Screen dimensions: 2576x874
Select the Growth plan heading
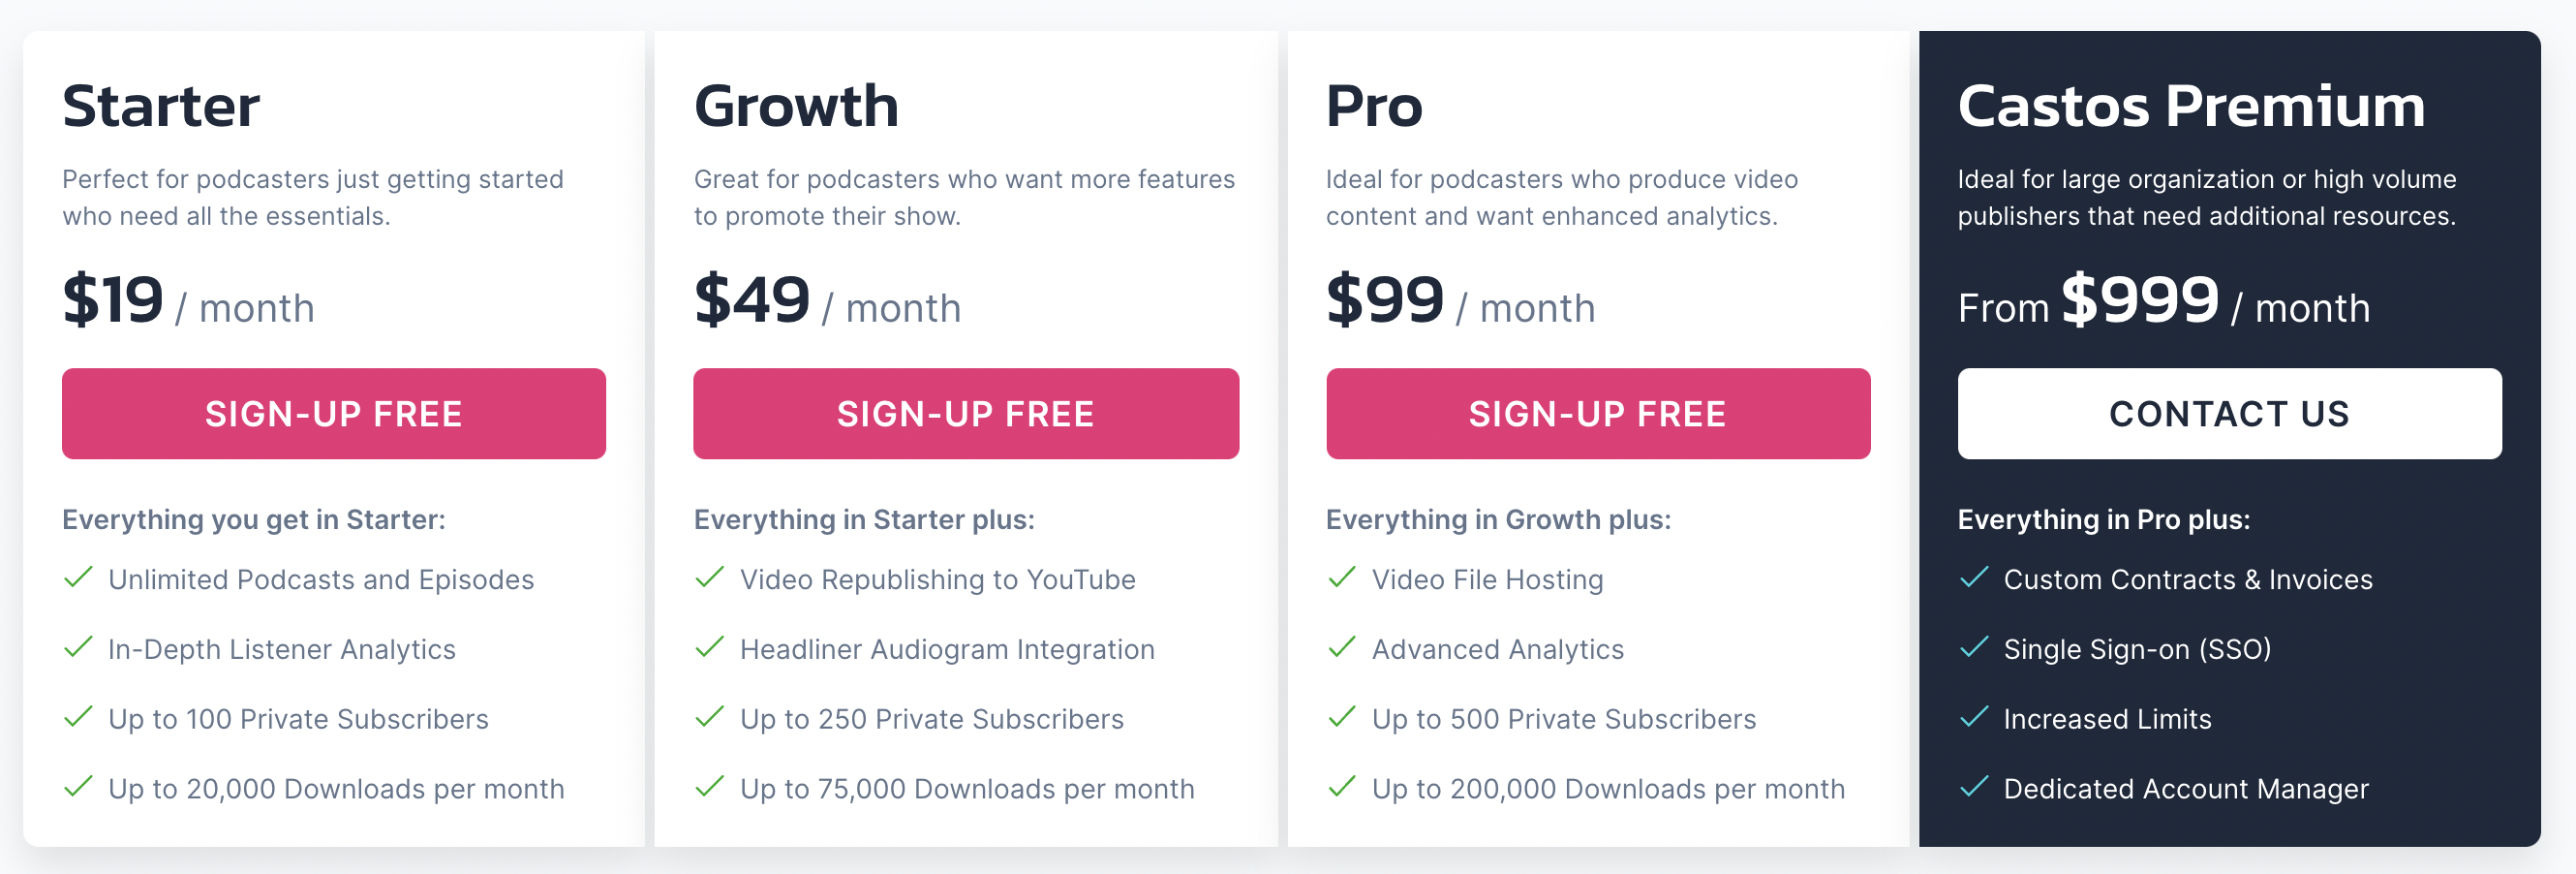tap(797, 104)
